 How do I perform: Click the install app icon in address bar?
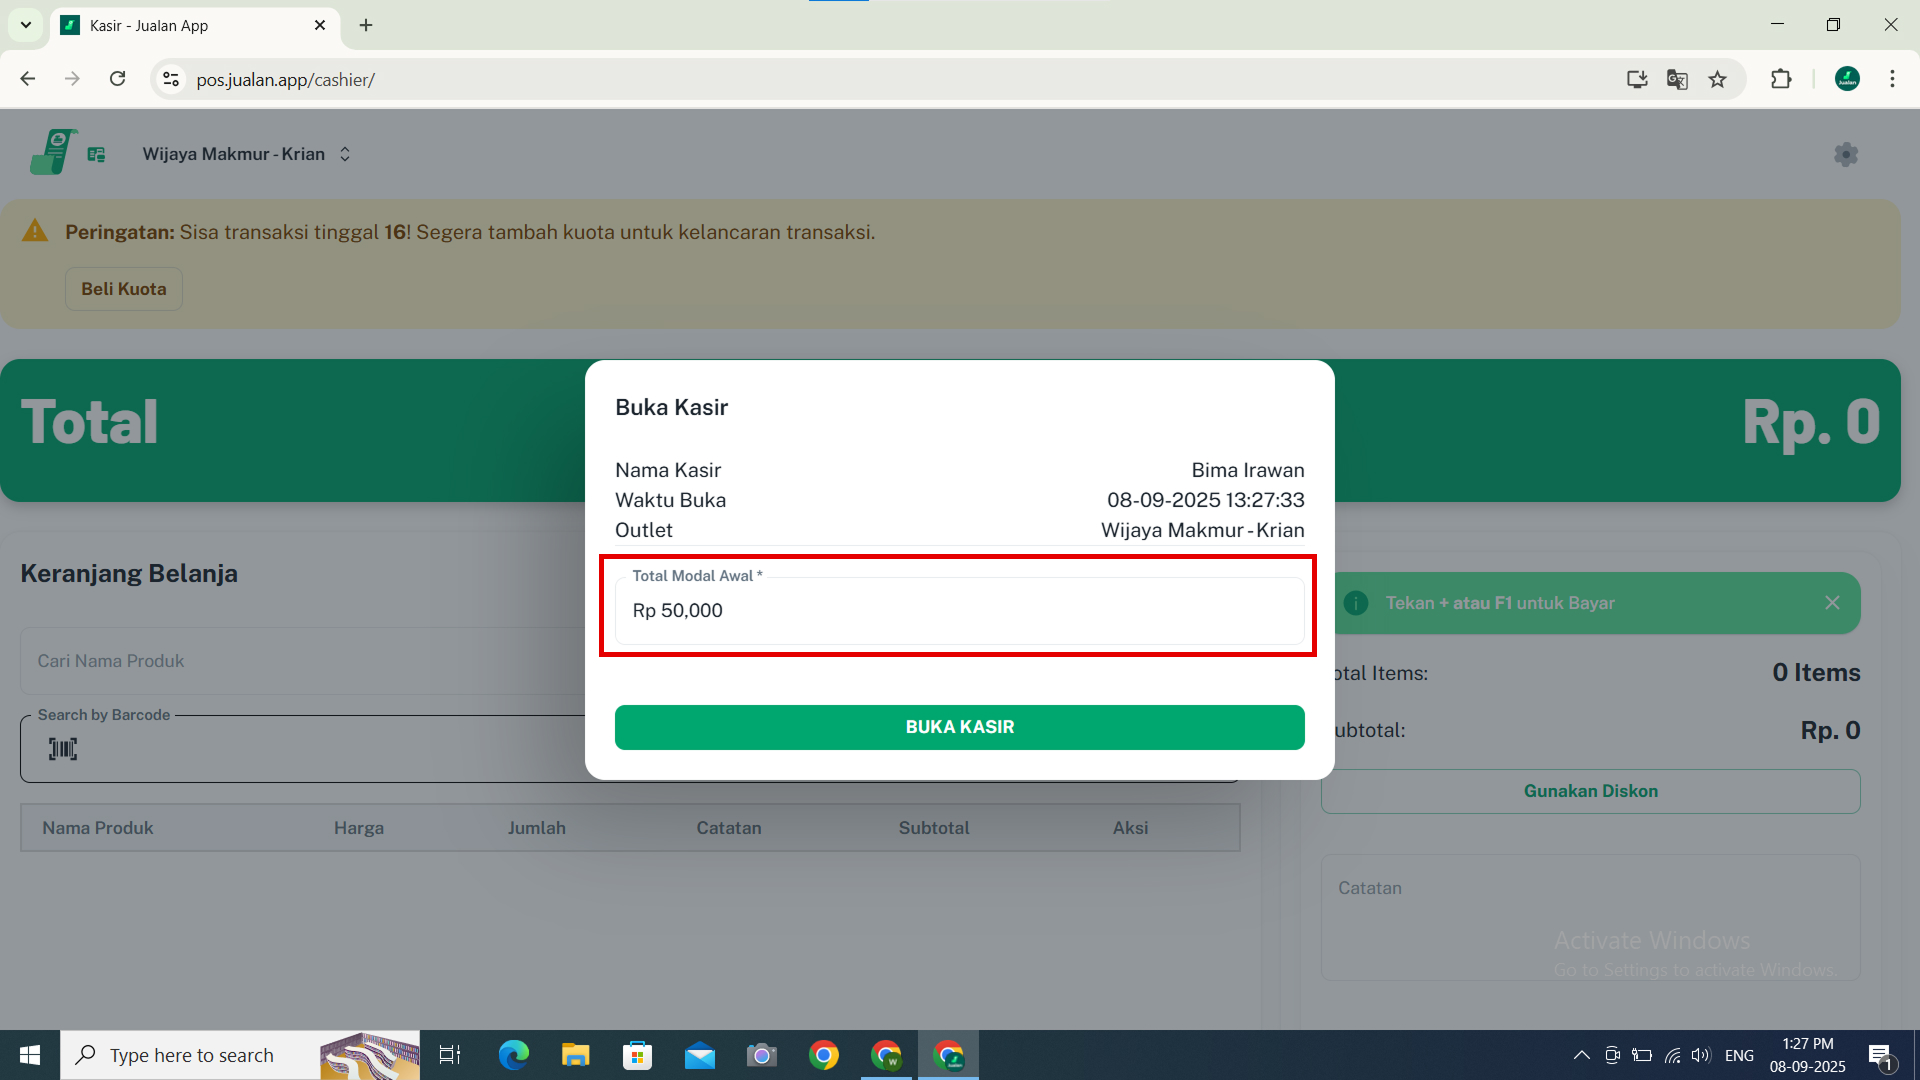coord(1637,79)
